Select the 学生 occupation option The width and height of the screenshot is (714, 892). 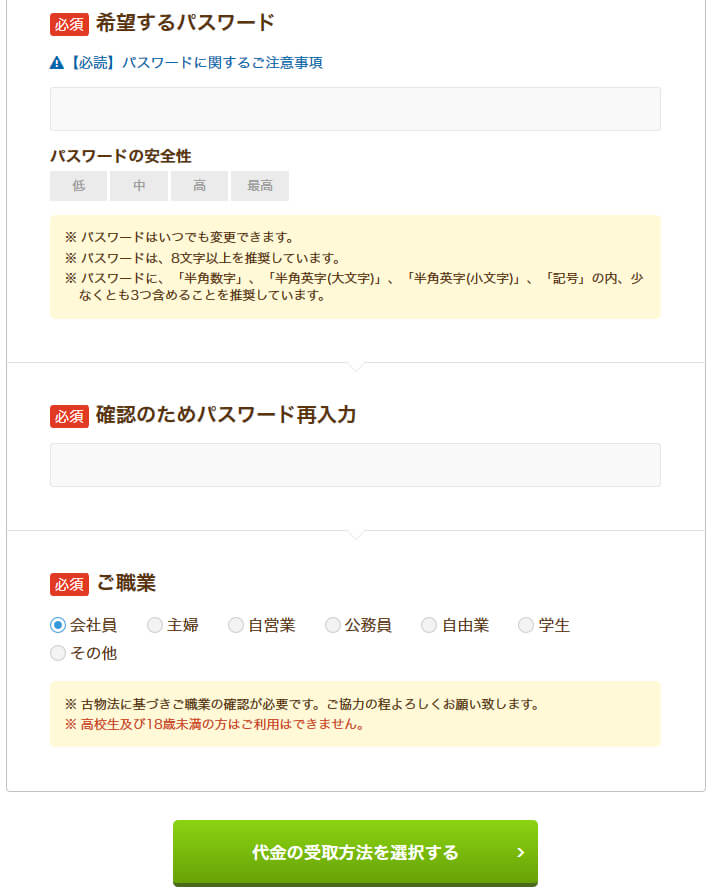click(526, 625)
